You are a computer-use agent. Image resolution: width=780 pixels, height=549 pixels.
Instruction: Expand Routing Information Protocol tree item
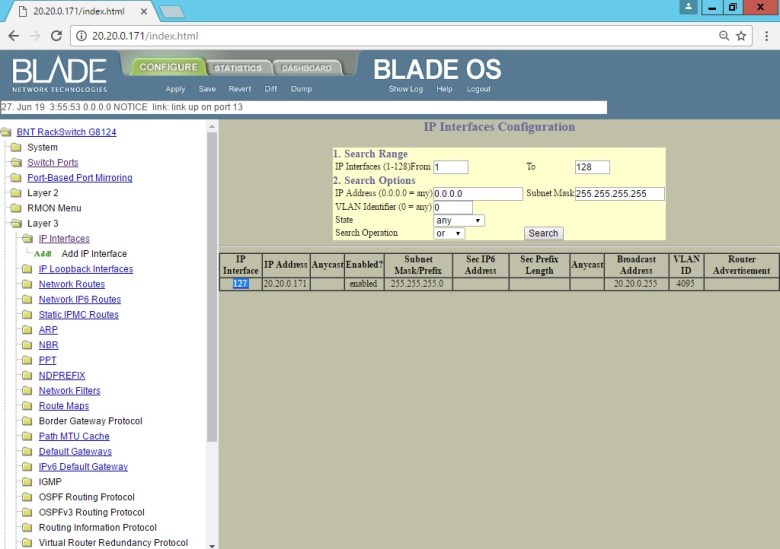98,528
